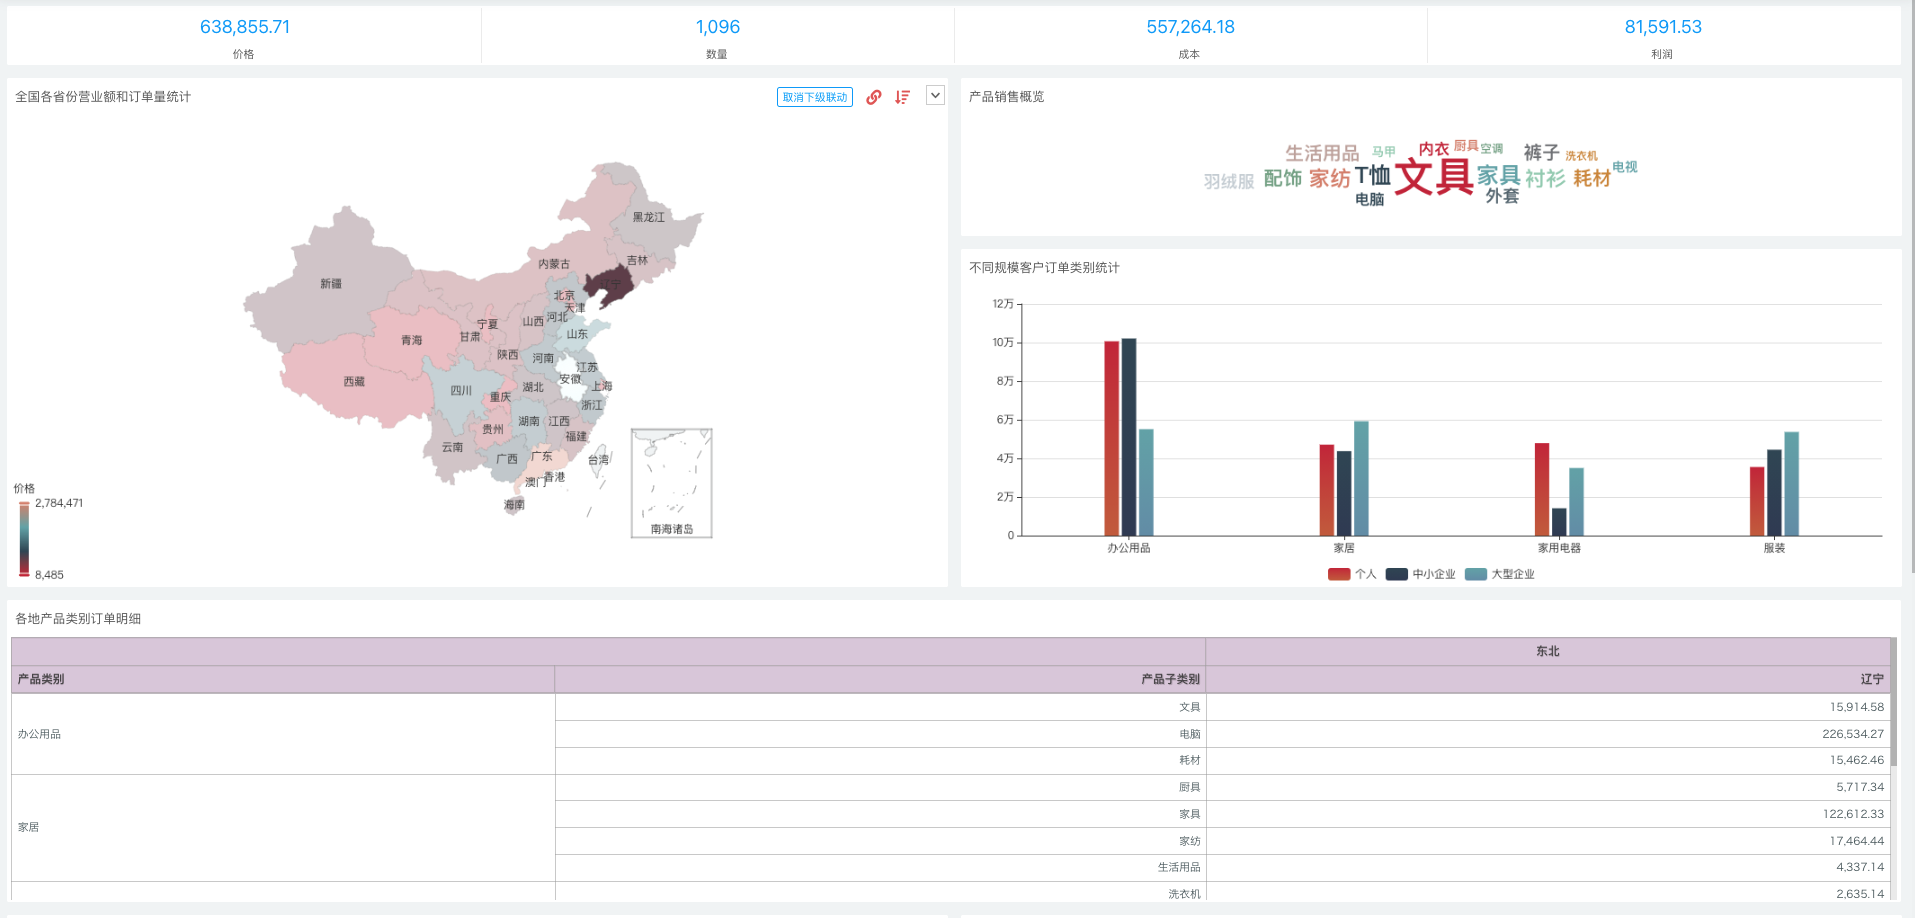Toggle the 大型企业 legend series

(1499, 574)
